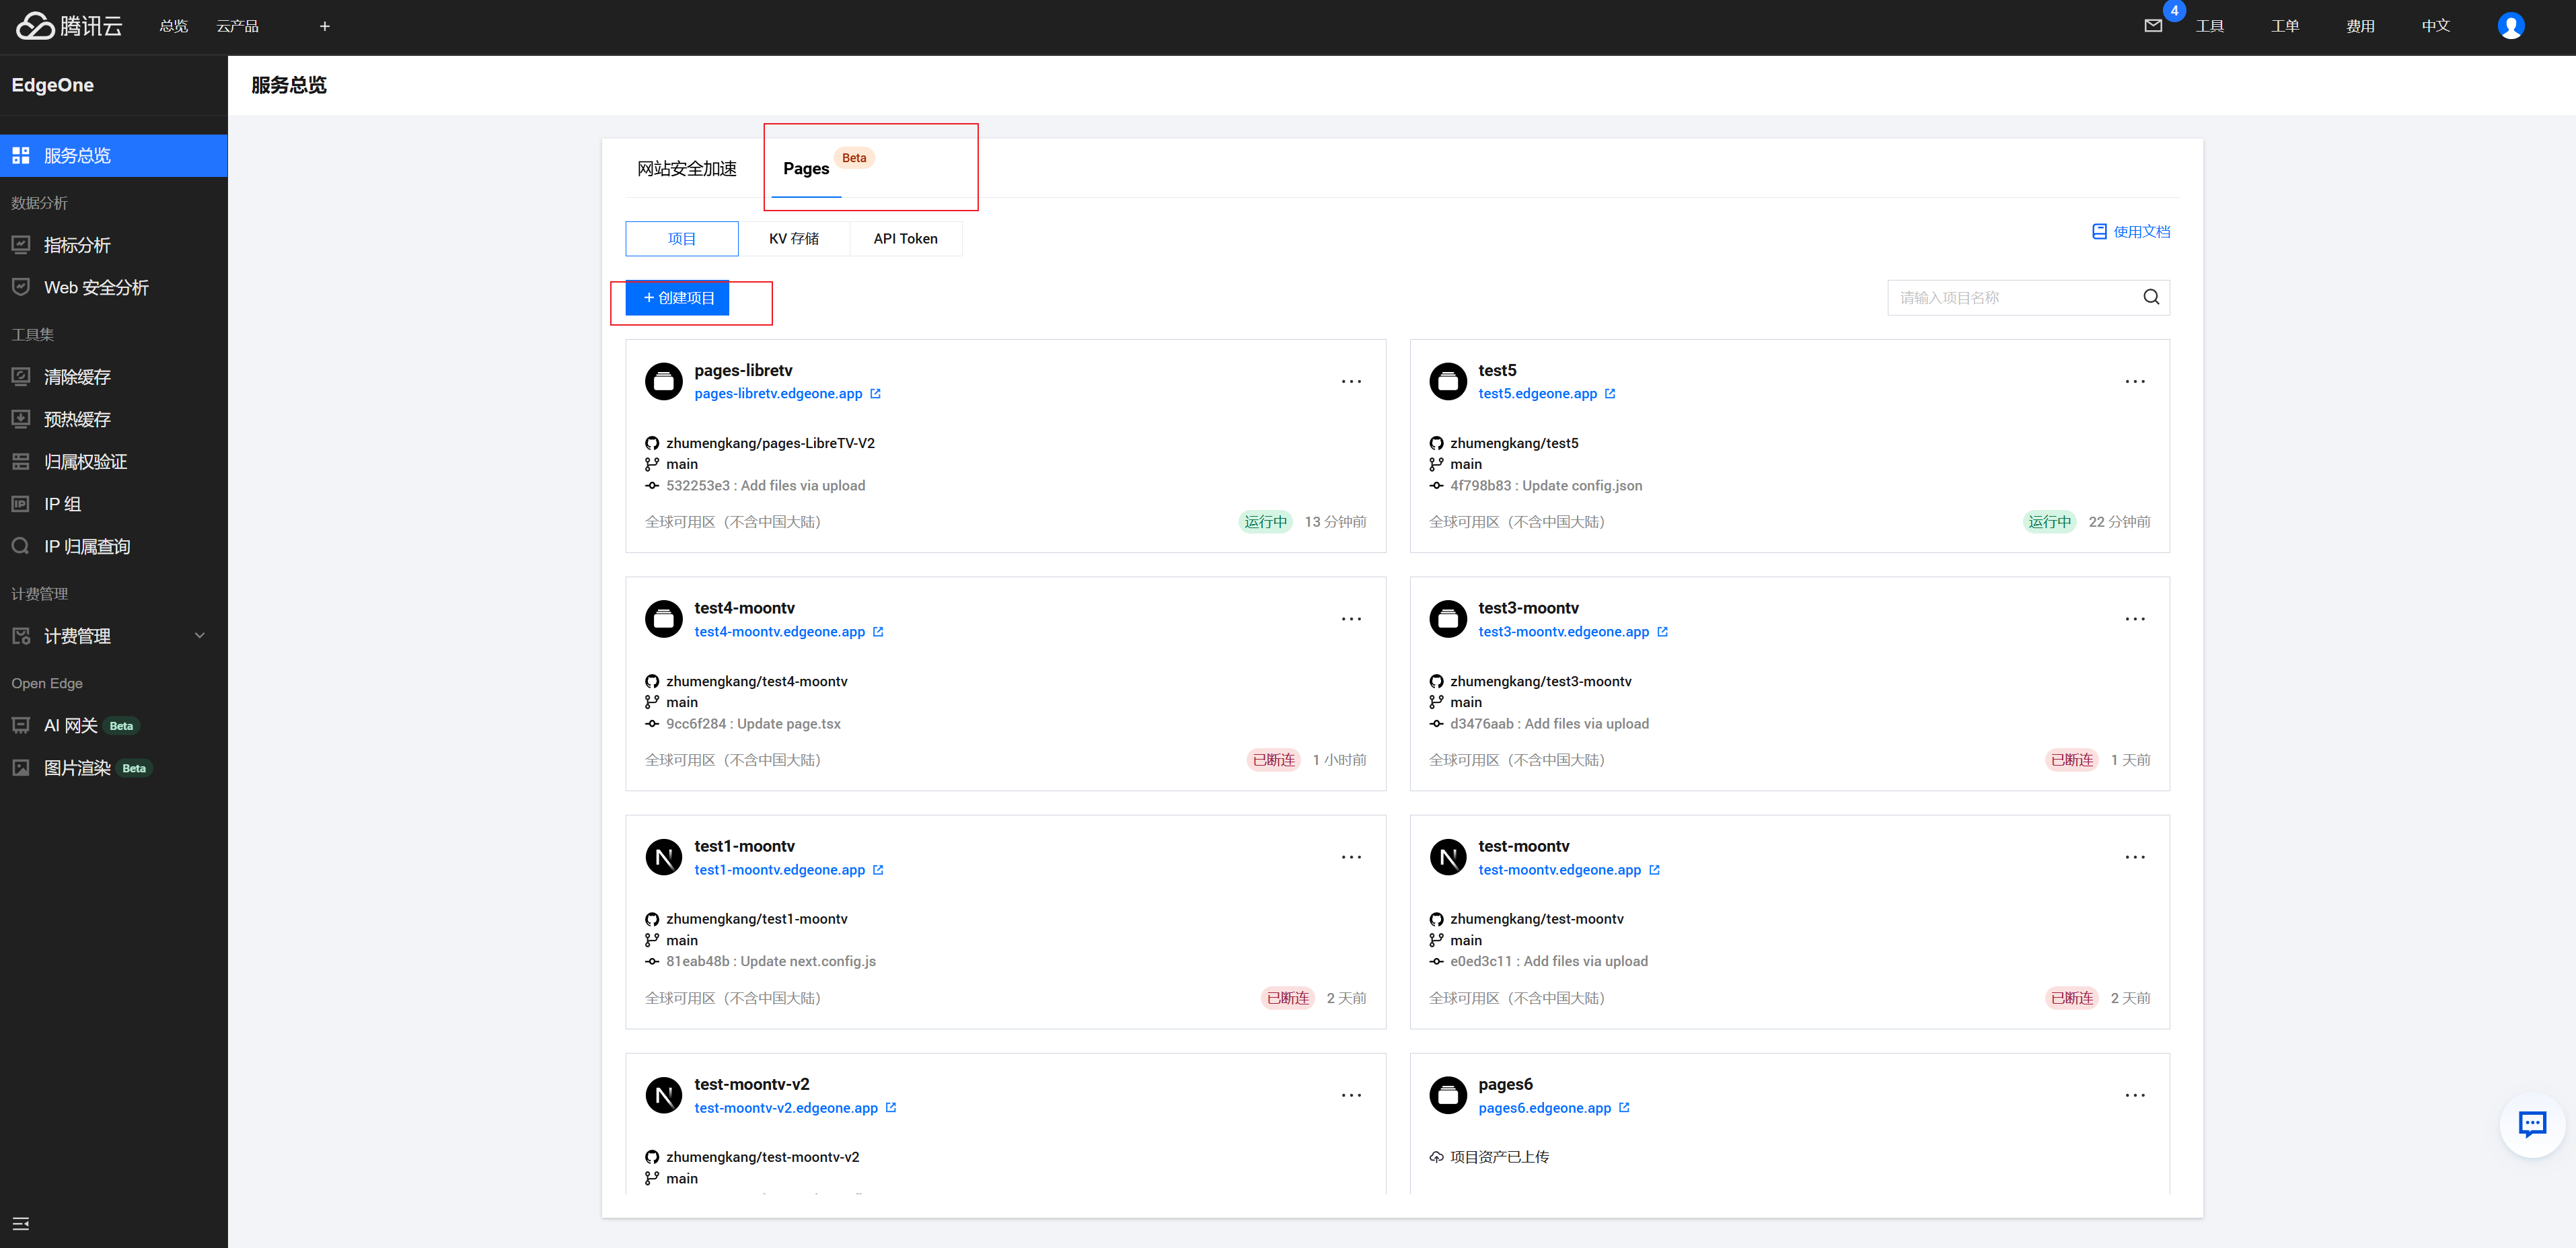The height and width of the screenshot is (1248, 2576).
Task: Focus the project name search field
Action: point(2028,297)
